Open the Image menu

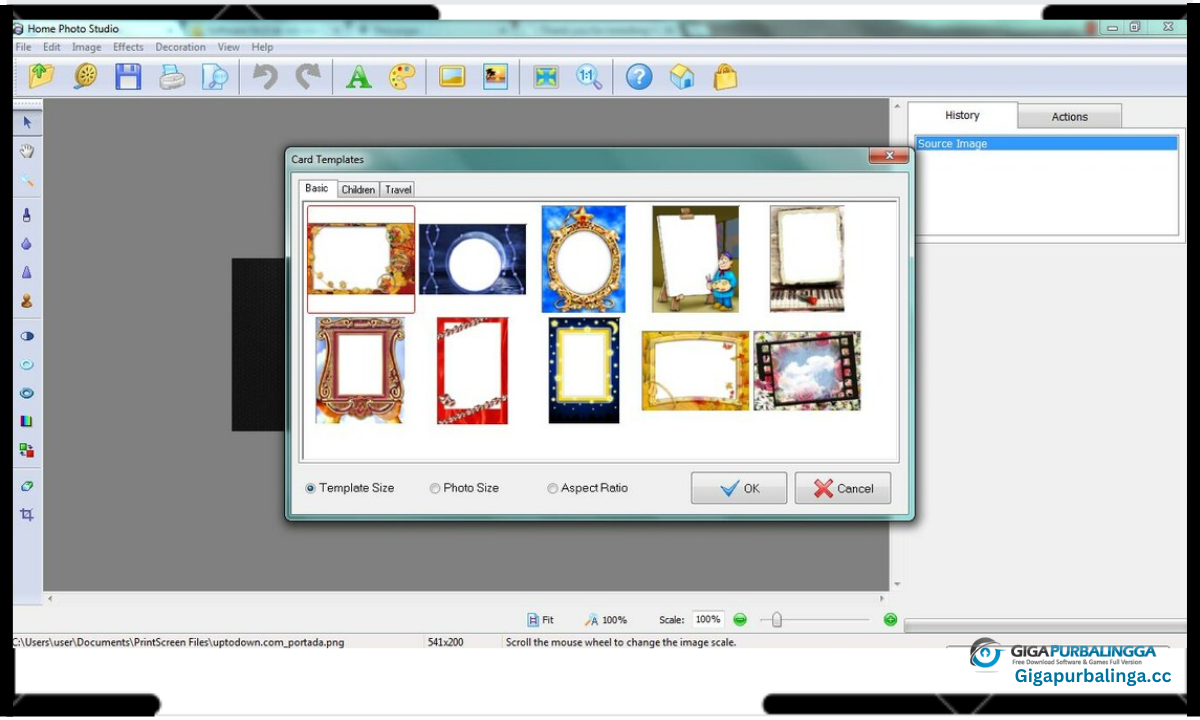coord(87,47)
